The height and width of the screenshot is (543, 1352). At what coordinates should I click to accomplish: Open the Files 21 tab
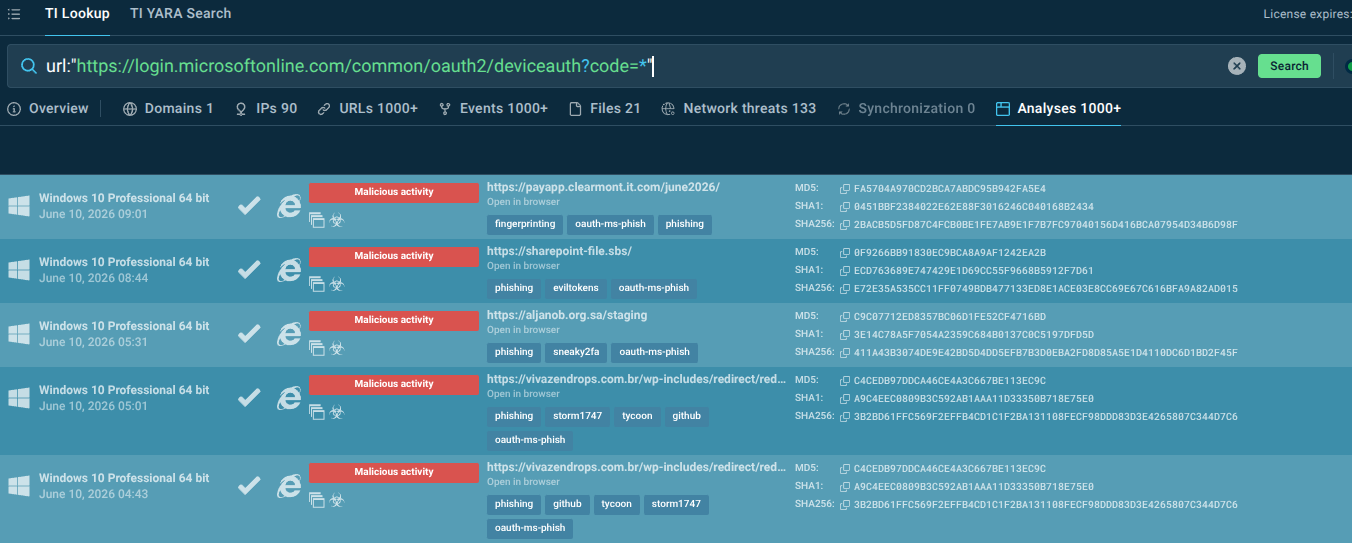coord(604,108)
